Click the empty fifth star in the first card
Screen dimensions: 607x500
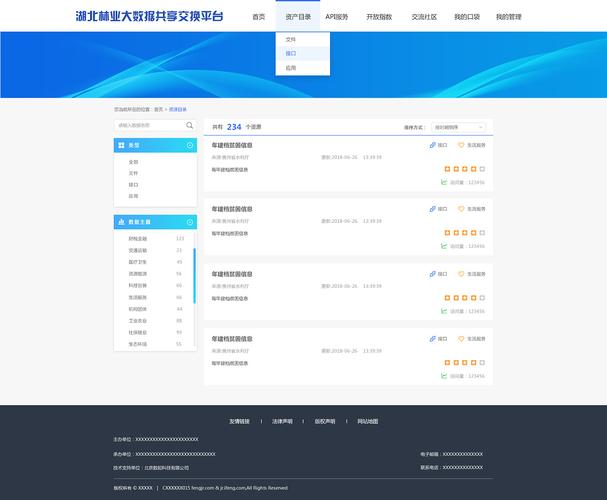[482, 169]
